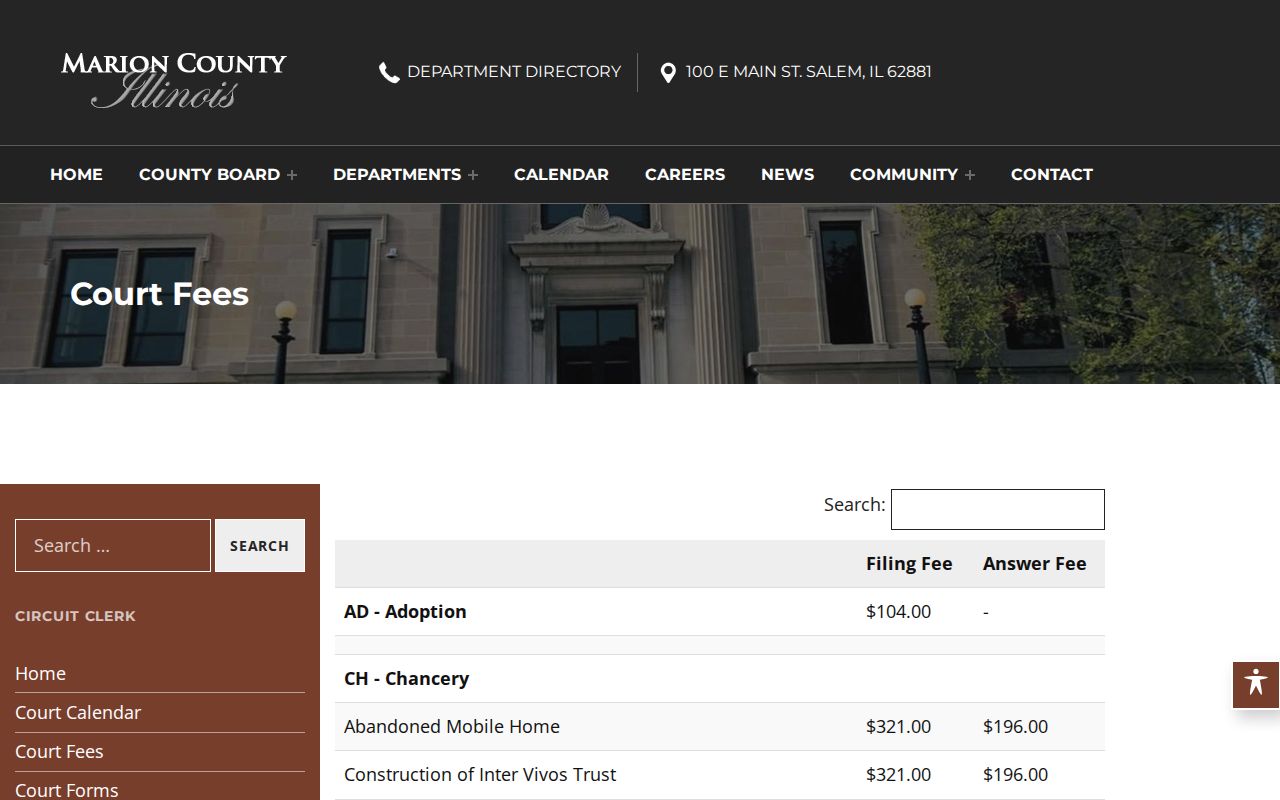The height and width of the screenshot is (800, 1280).
Task: Open the Departments menu
Action: [x=397, y=174]
